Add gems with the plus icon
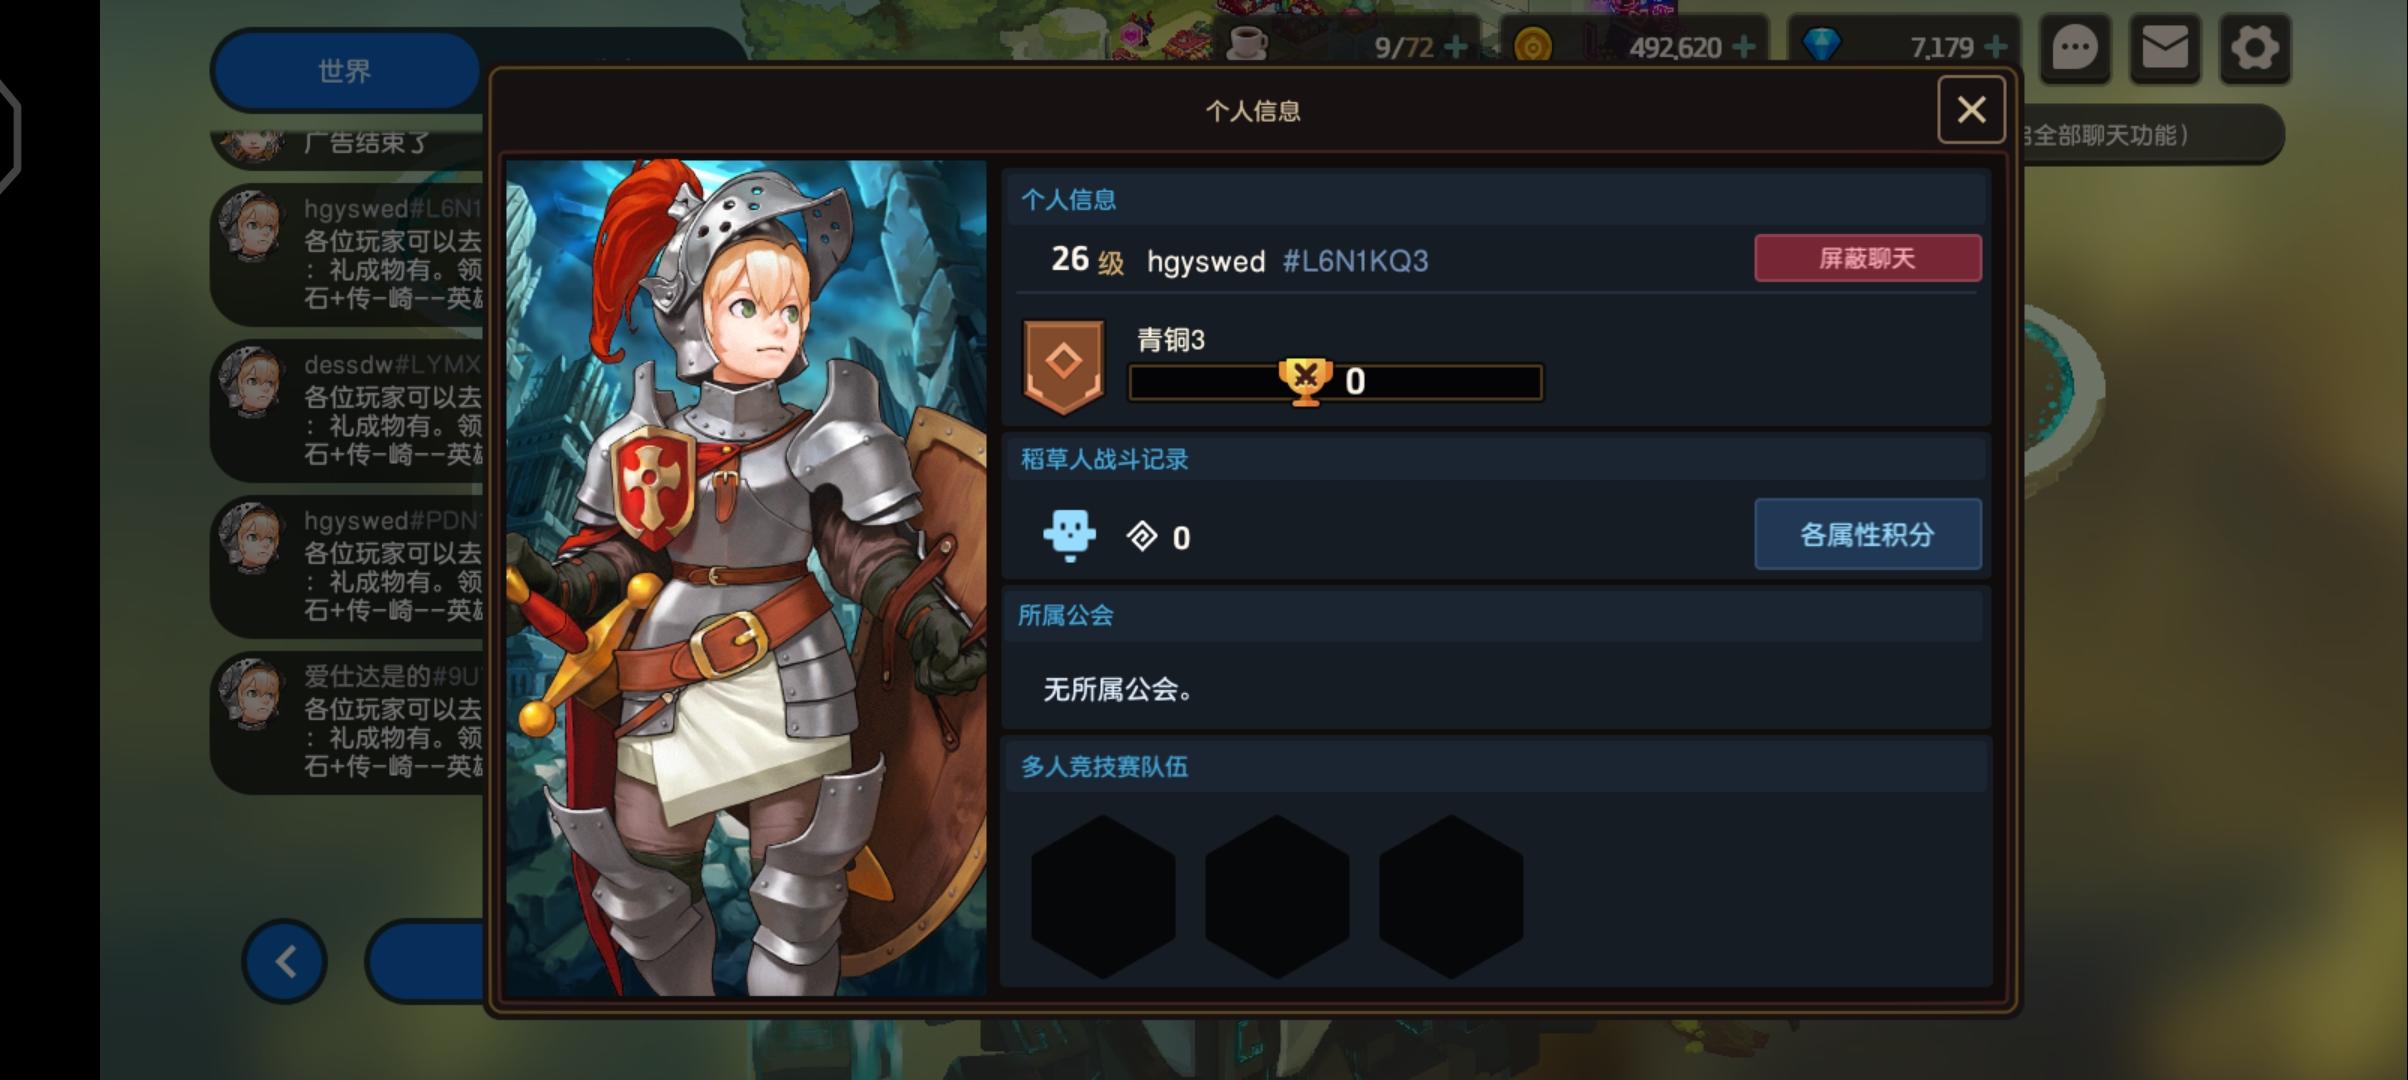This screenshot has height=1080, width=2408. [1995, 47]
